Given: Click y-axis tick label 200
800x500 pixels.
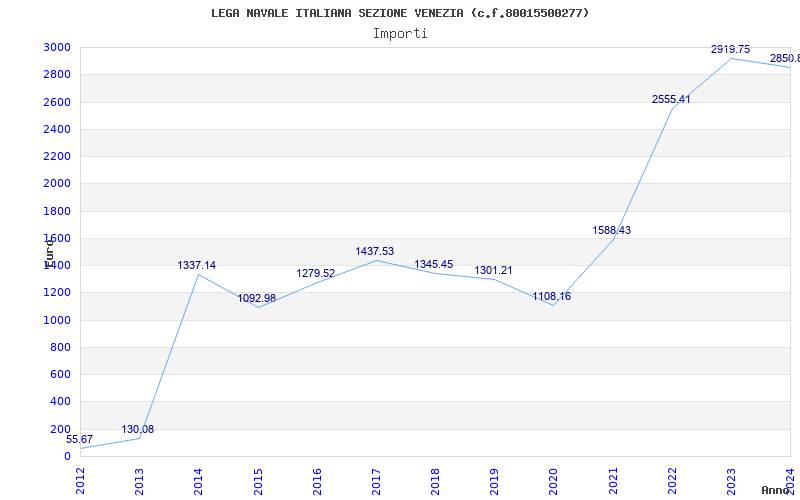Looking at the screenshot, I should 60,429.
